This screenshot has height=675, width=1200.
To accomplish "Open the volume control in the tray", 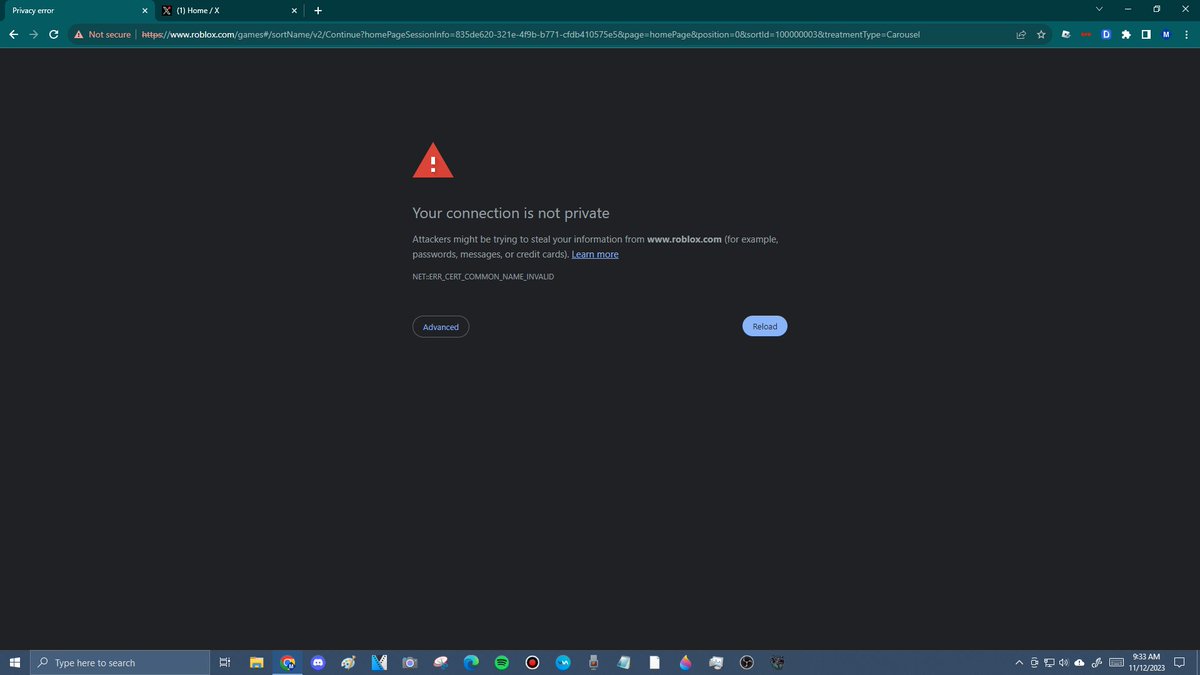I will [1064, 662].
